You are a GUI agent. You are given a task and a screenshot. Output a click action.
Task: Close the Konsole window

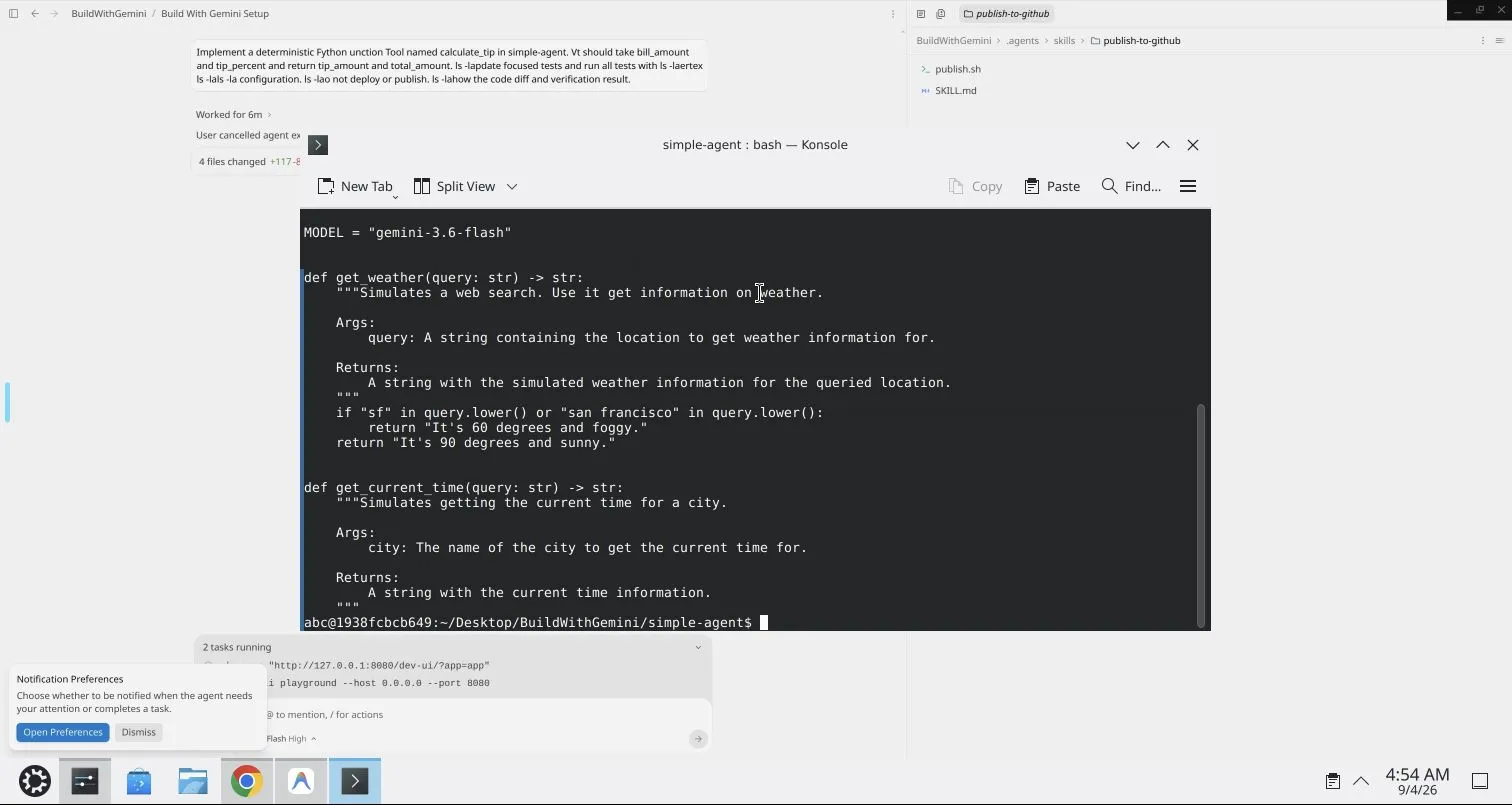point(1193,145)
